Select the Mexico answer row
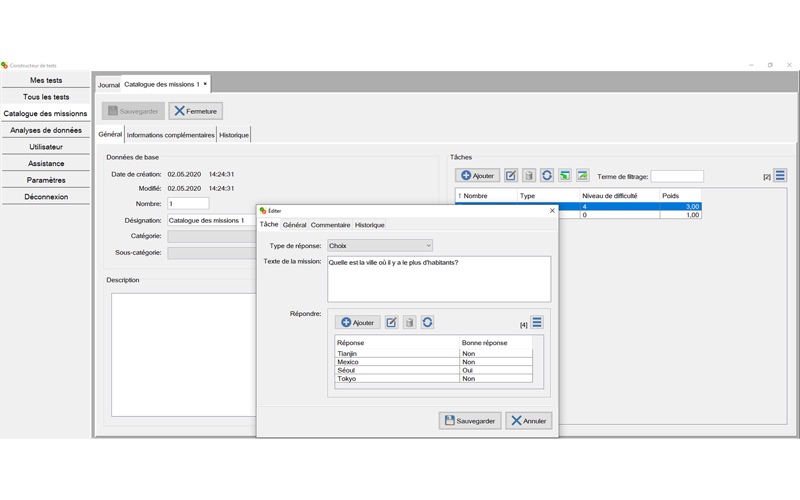The width and height of the screenshot is (800, 500). (433, 362)
